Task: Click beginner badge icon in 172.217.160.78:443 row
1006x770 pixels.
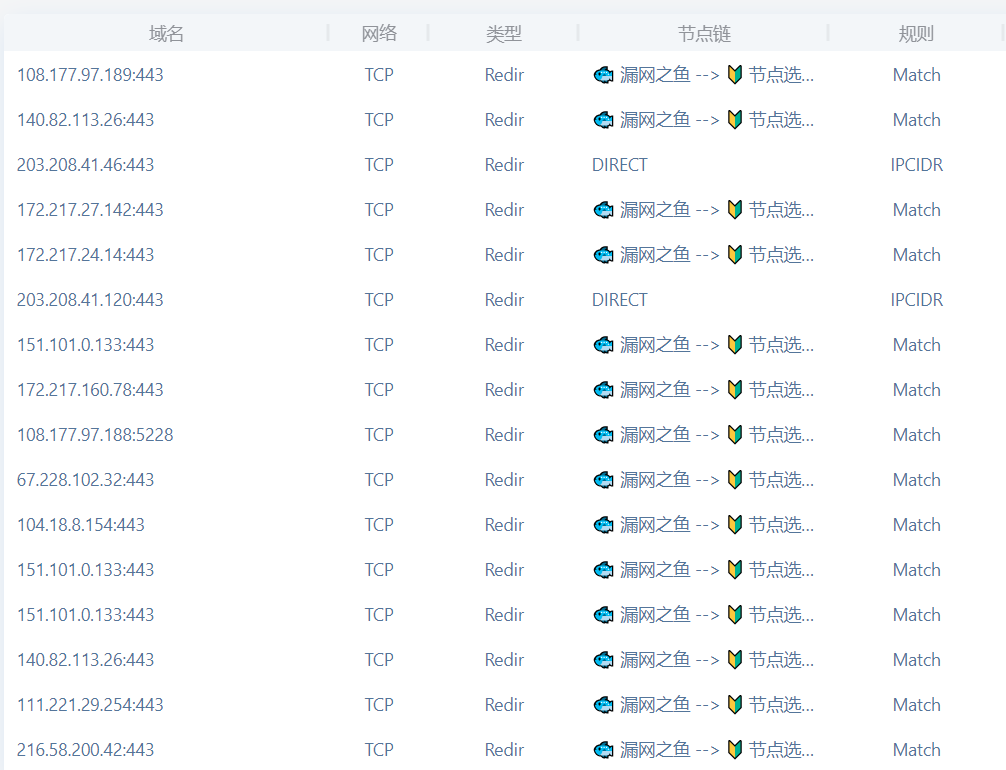Action: 735,389
